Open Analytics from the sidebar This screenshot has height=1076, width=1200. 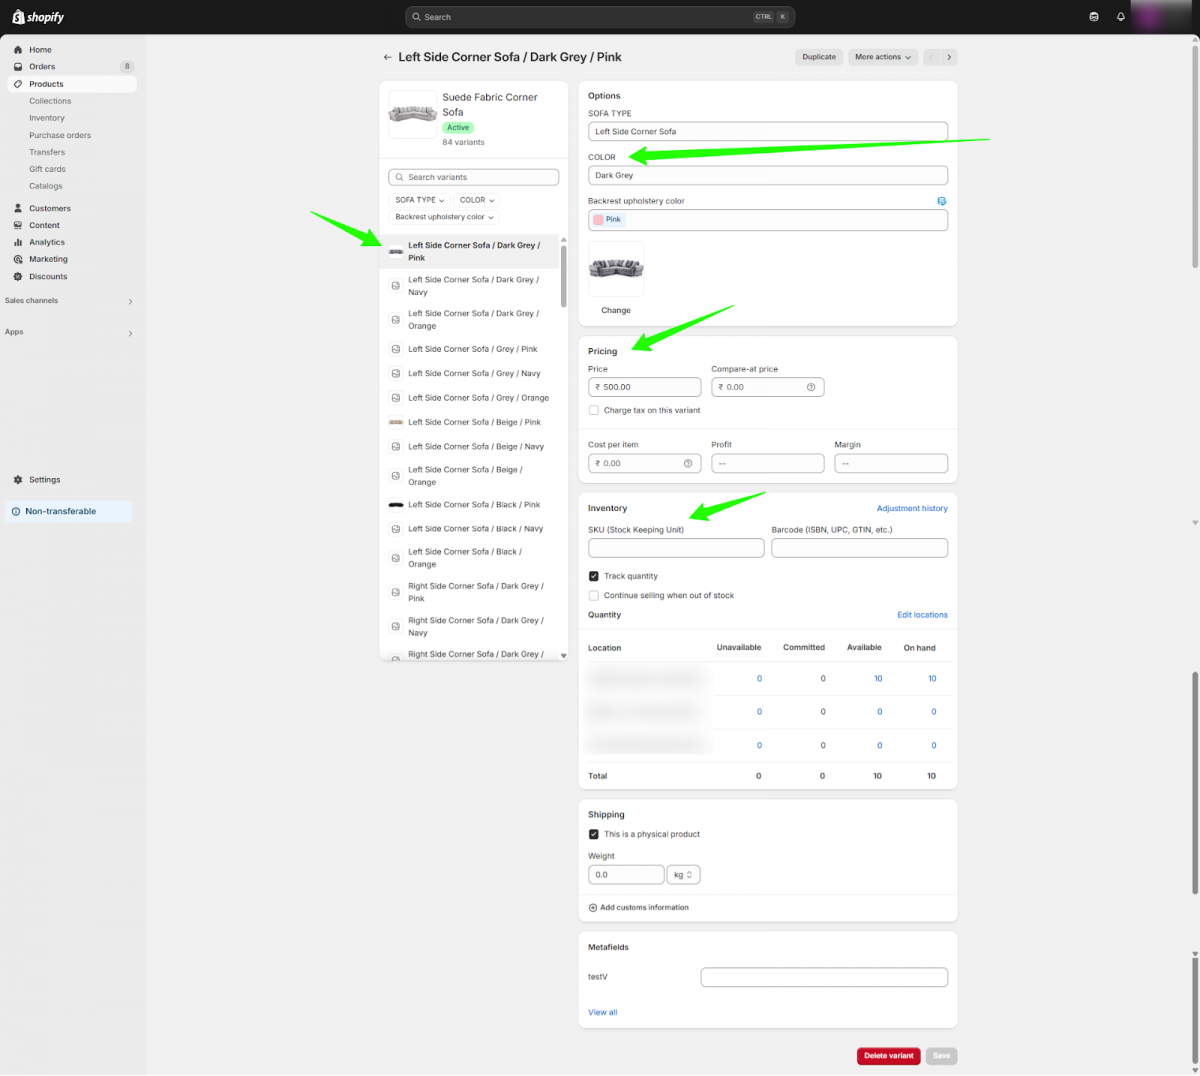(x=44, y=242)
